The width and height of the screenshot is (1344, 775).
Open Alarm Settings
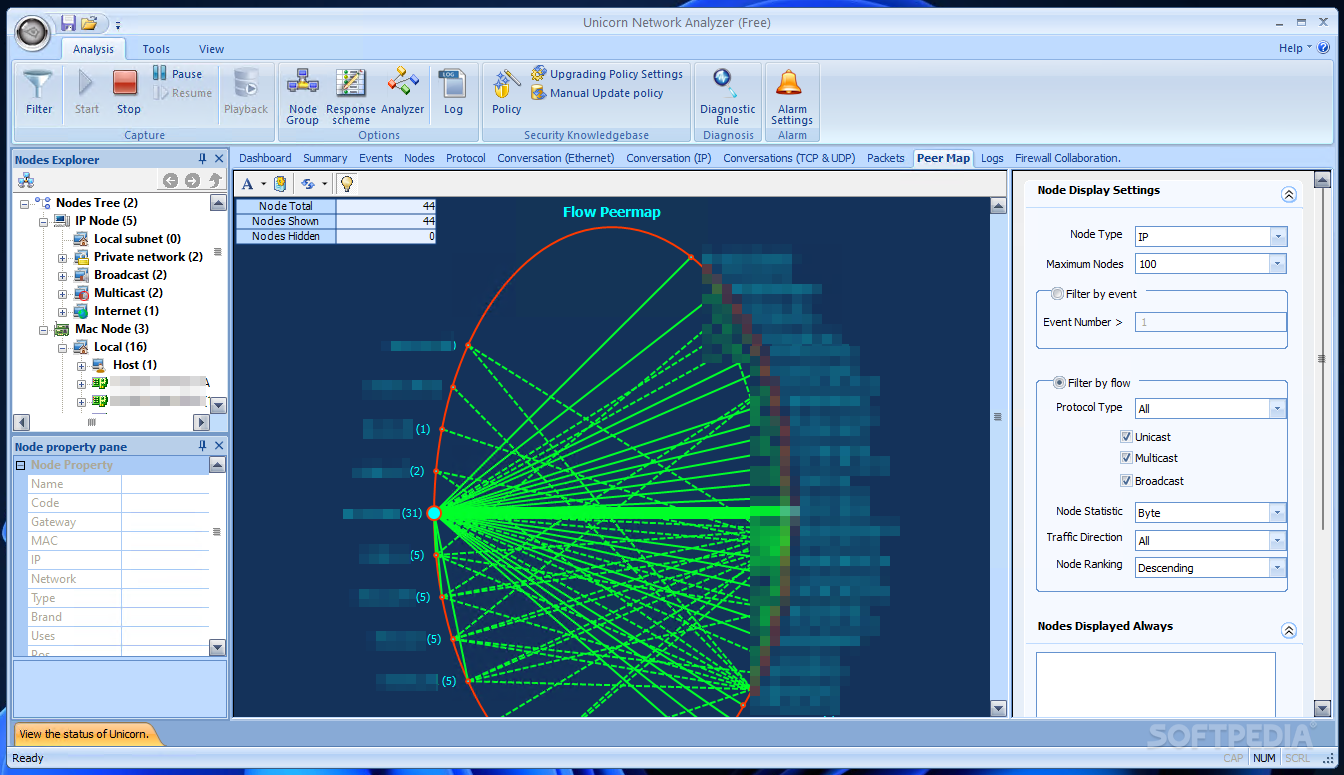[x=792, y=96]
